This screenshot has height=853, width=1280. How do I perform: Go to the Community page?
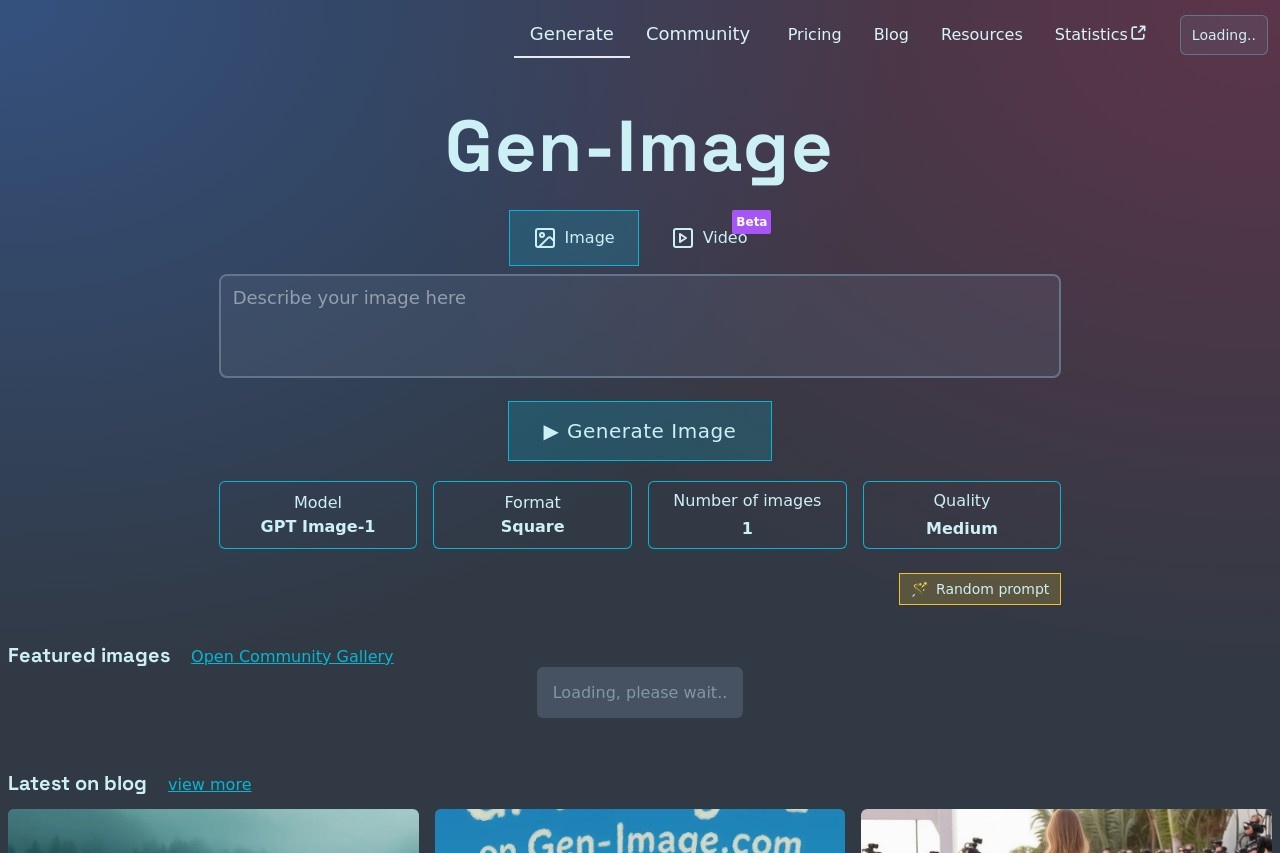(x=698, y=34)
